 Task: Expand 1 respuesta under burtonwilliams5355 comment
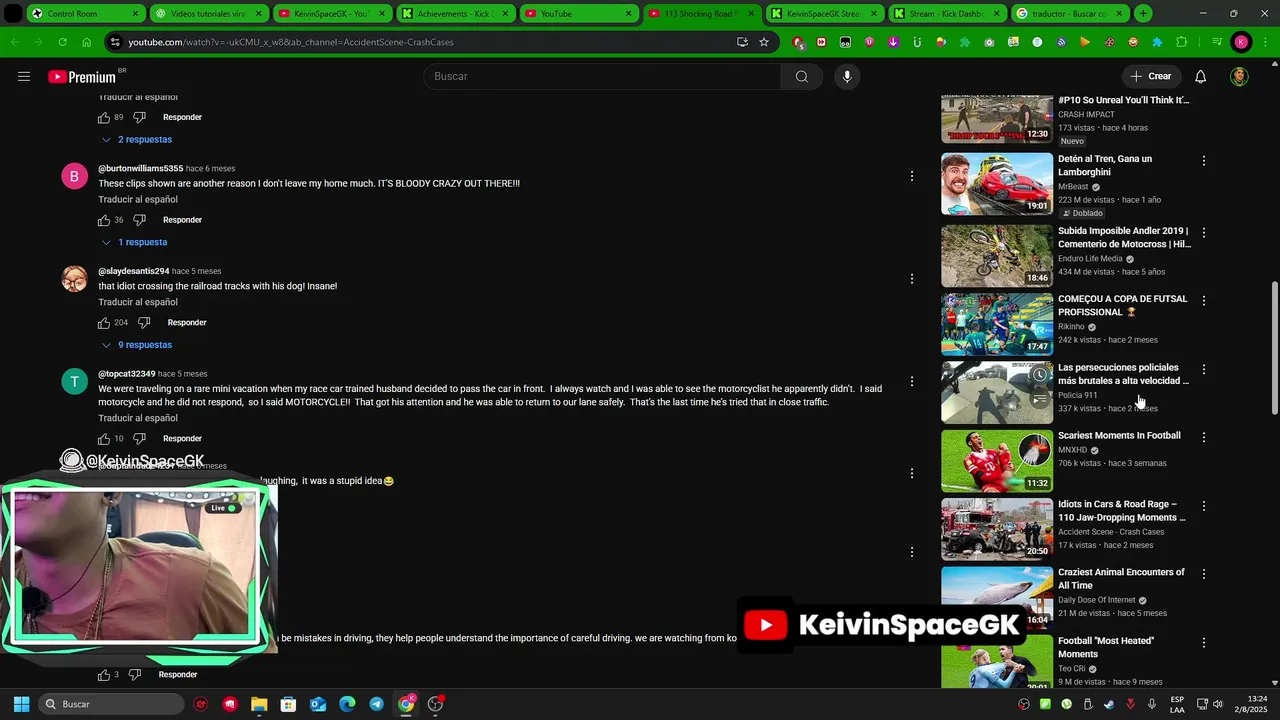click(x=134, y=242)
